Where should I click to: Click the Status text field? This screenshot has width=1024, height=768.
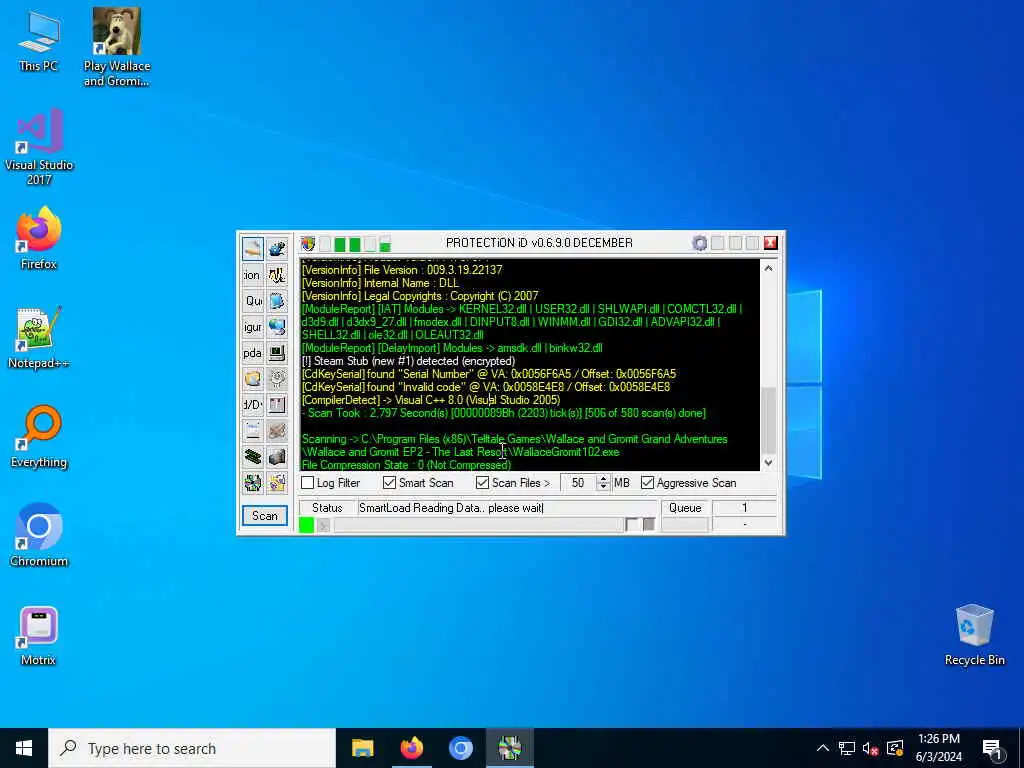(507, 507)
